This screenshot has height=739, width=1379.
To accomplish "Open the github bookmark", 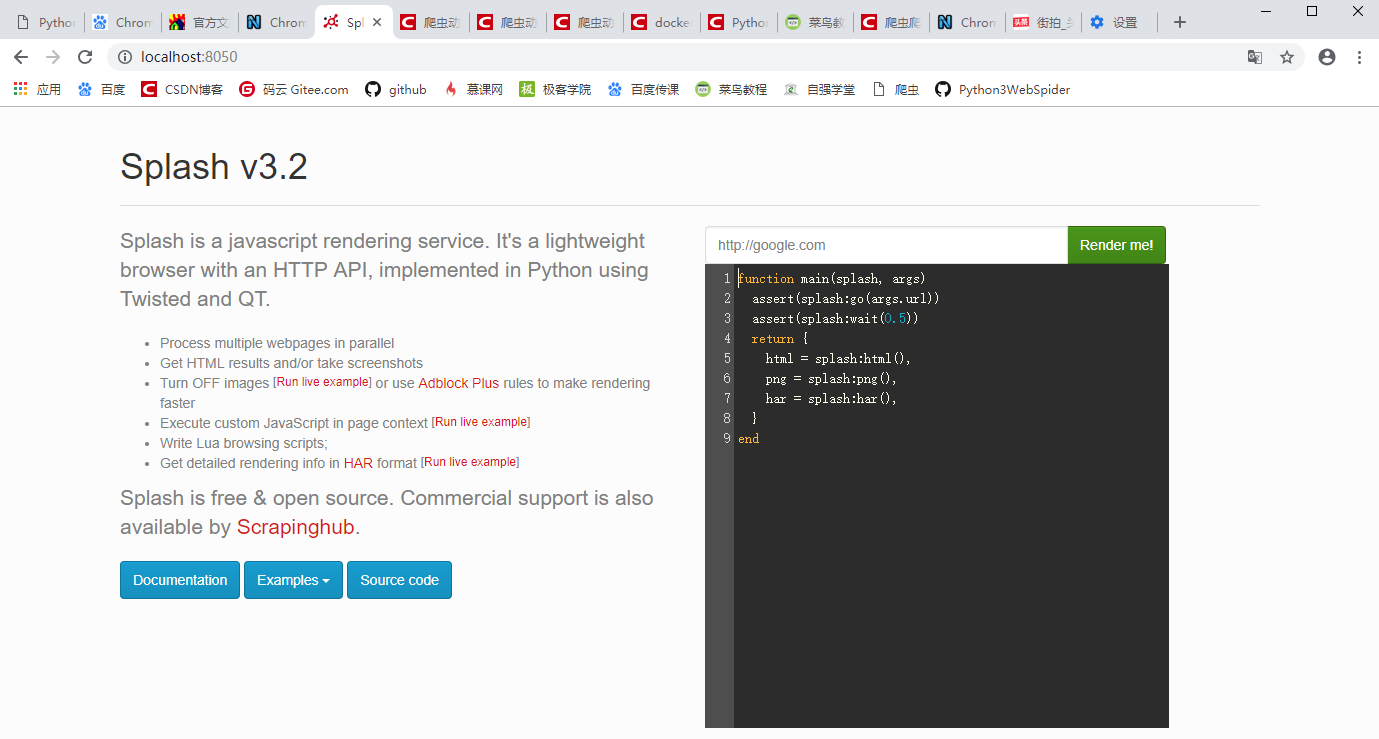I will pyautogui.click(x=396, y=89).
